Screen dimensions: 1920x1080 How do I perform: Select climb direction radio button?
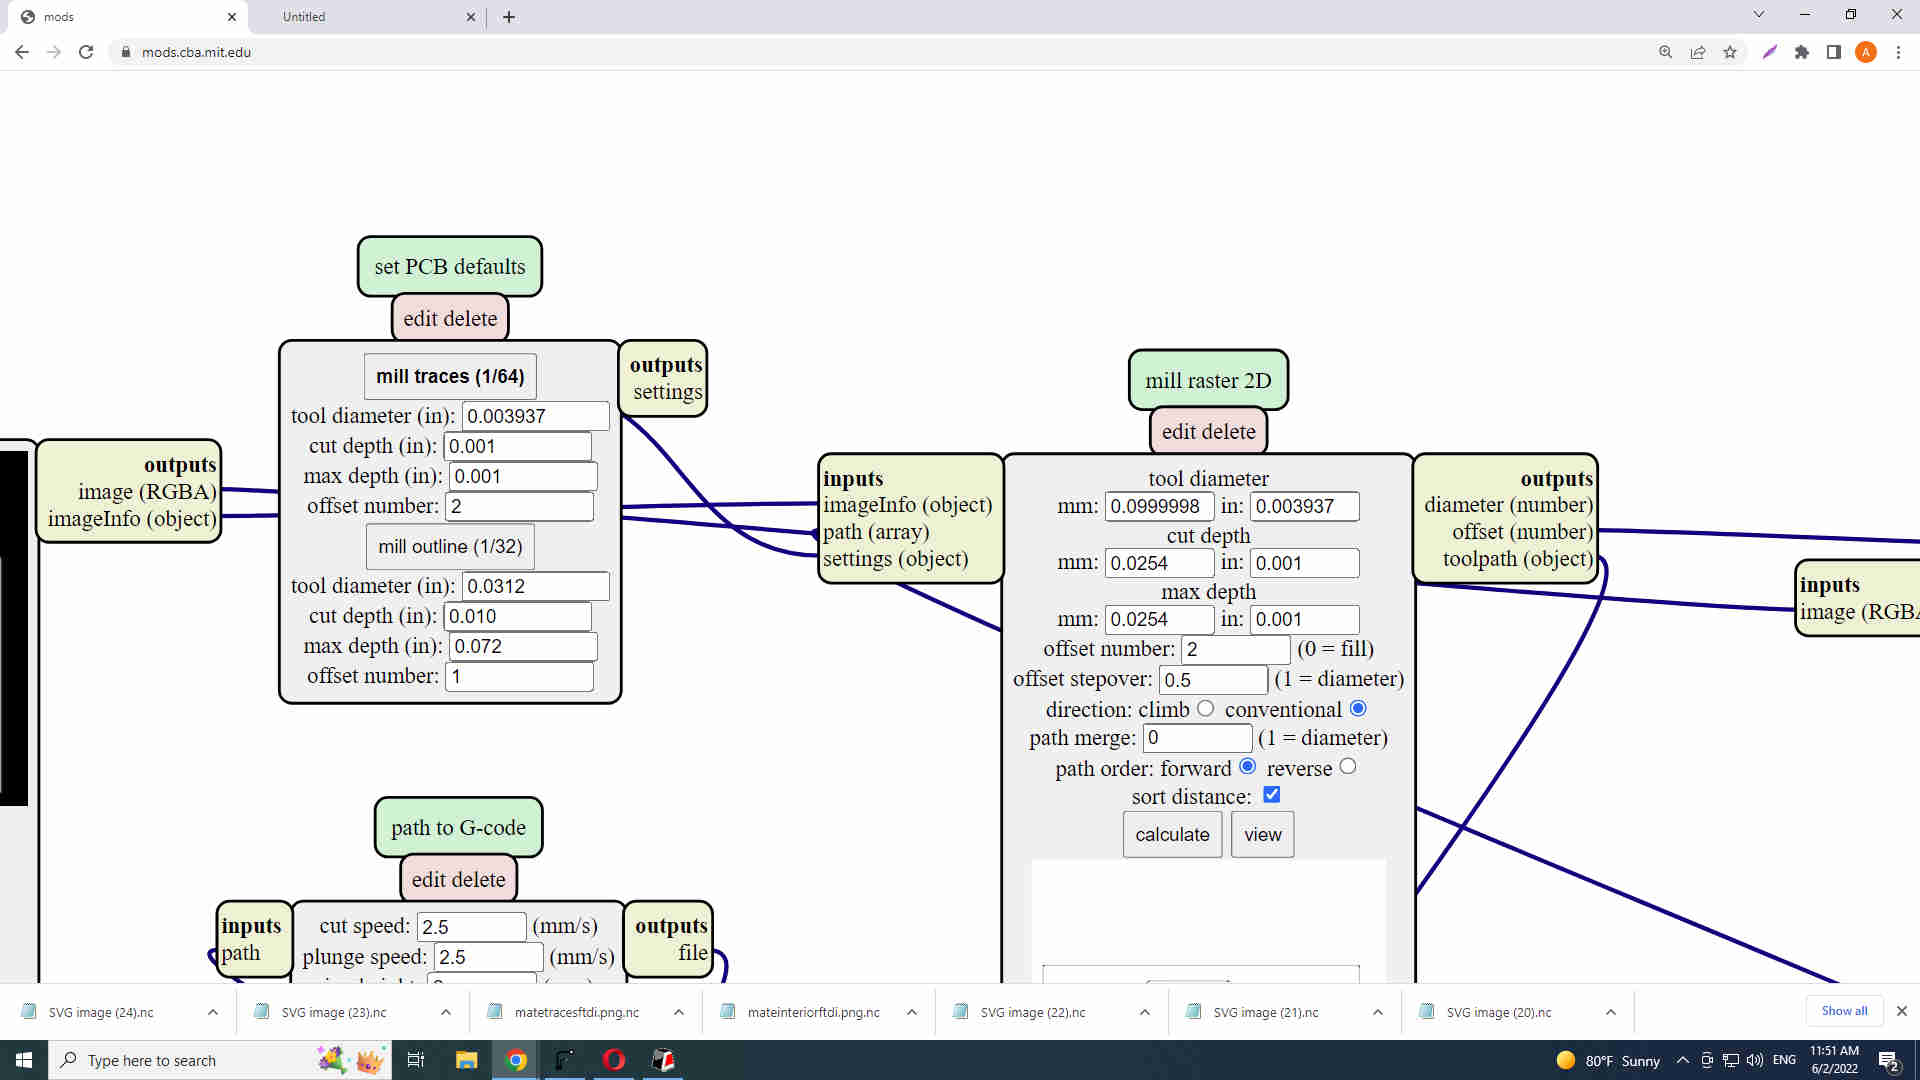tap(1206, 708)
